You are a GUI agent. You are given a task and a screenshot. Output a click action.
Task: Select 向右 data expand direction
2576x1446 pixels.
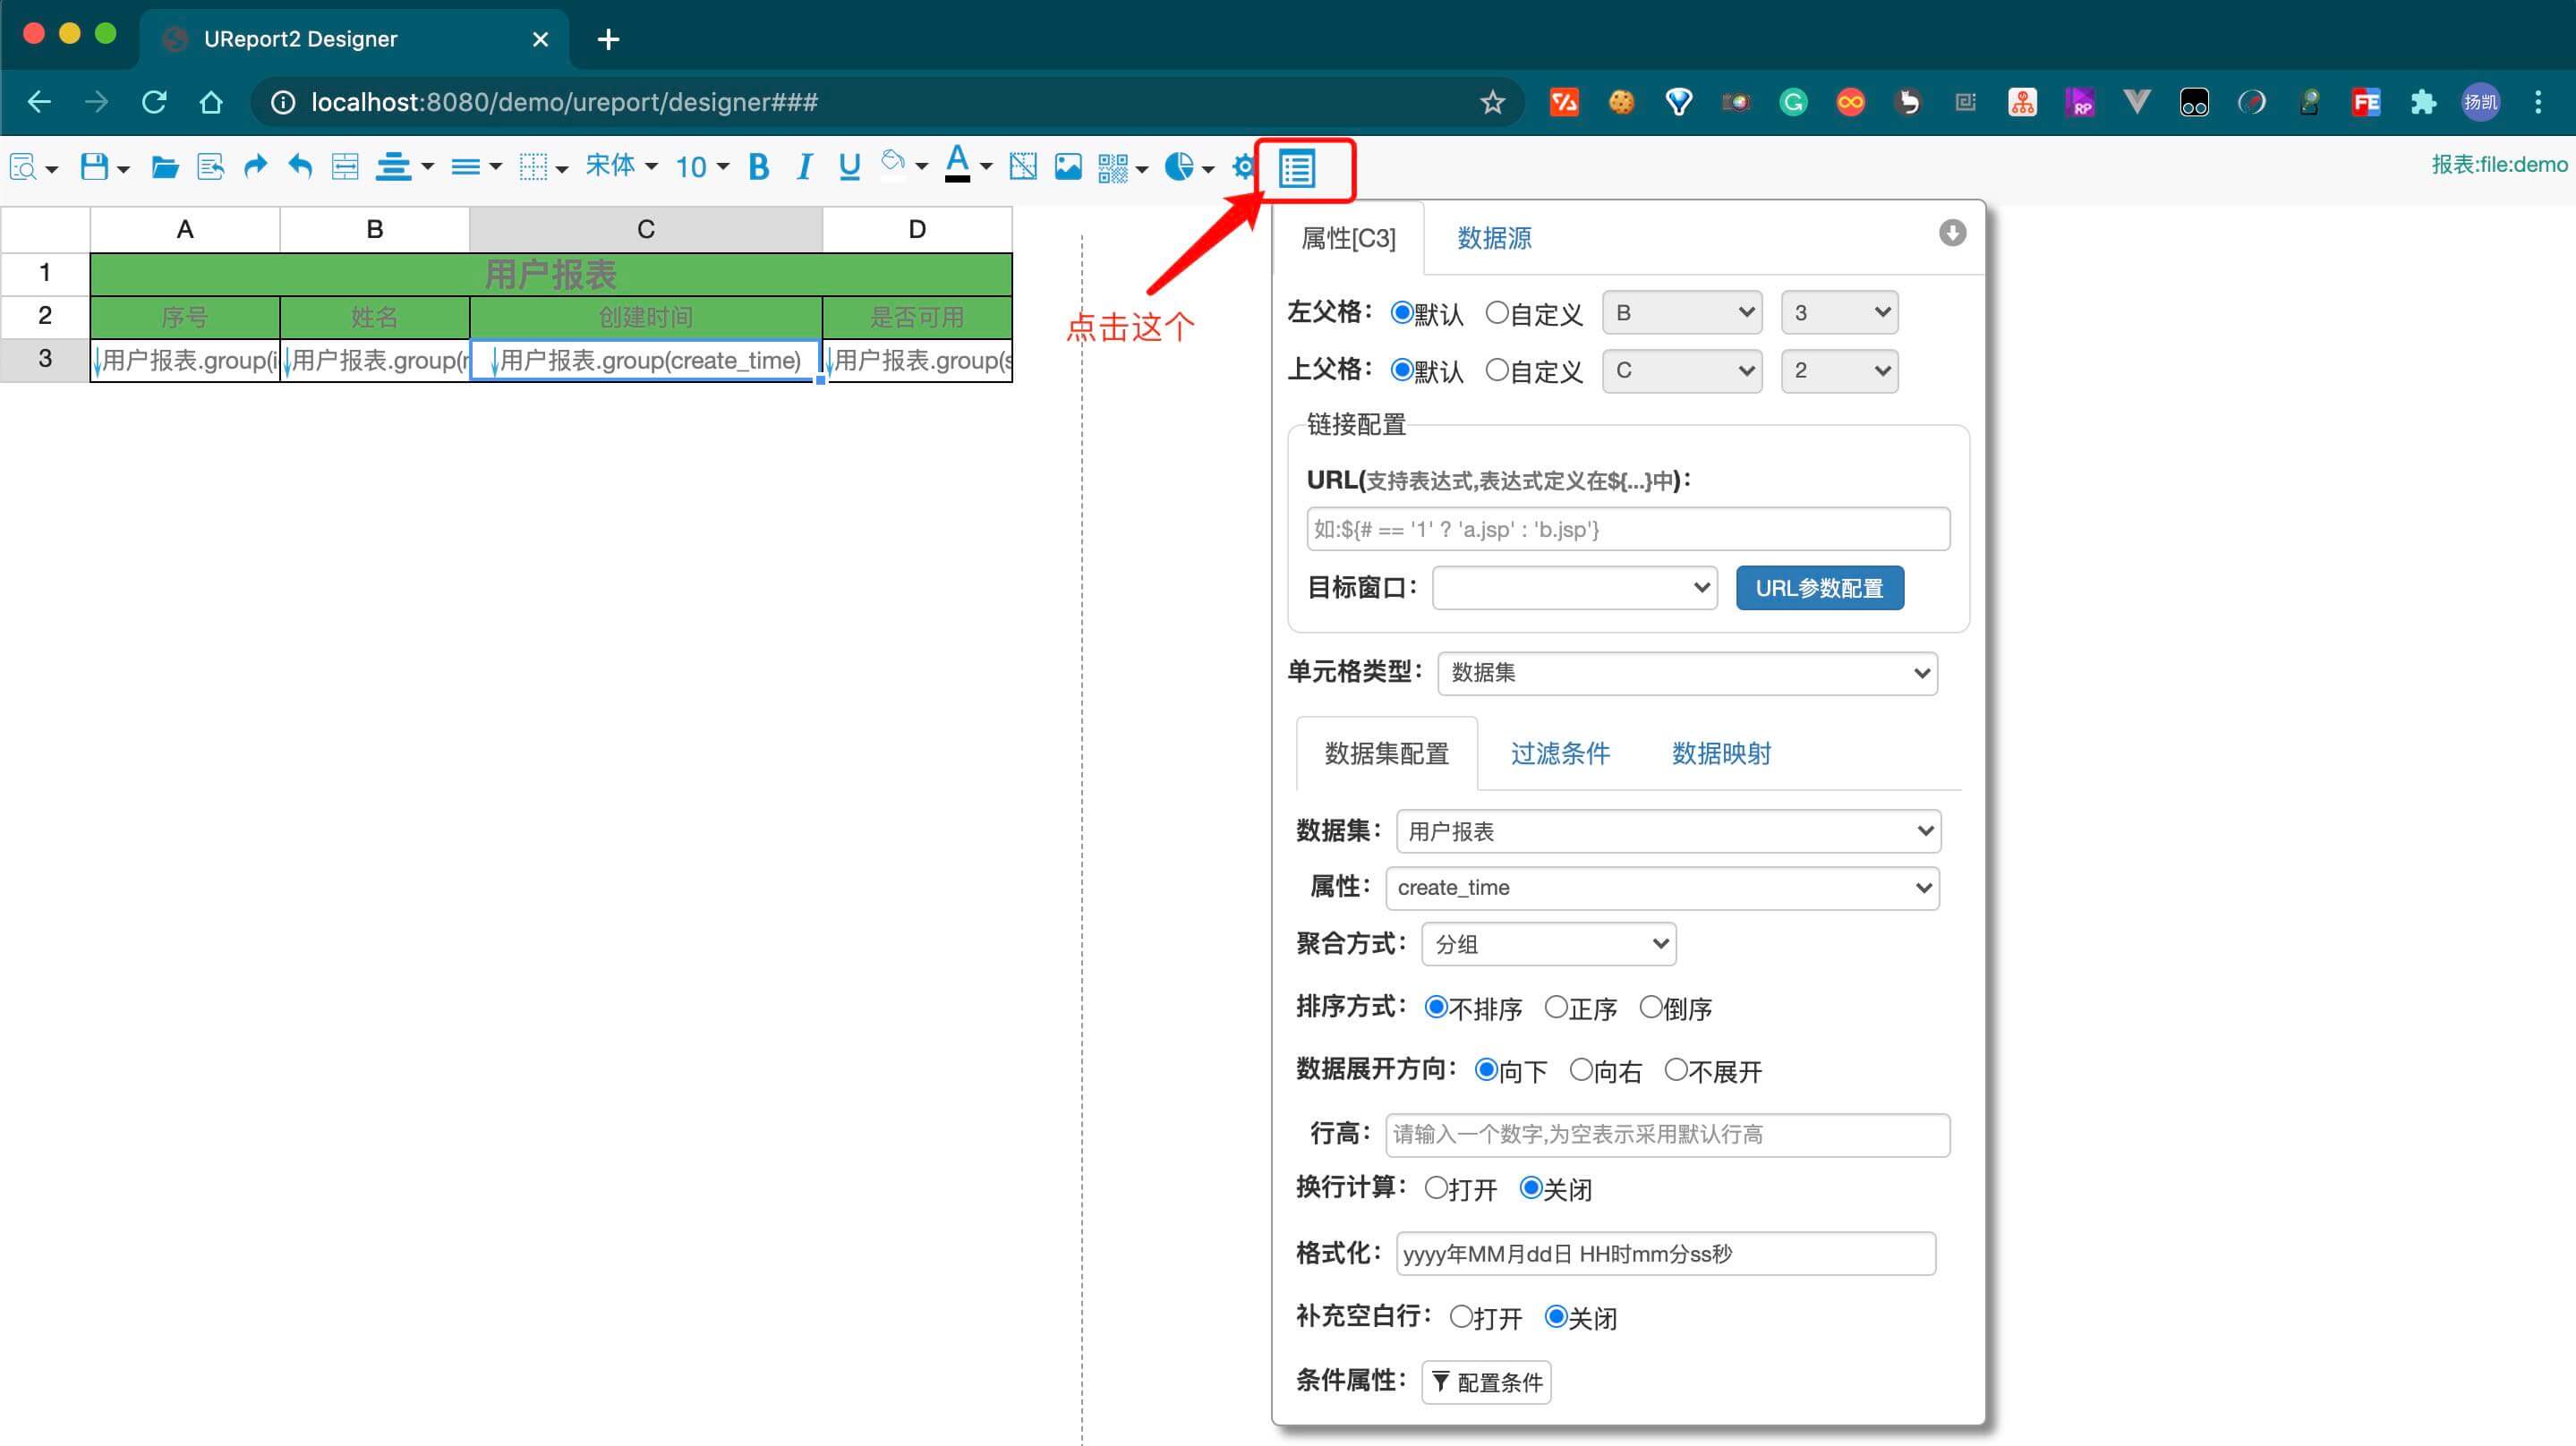tap(1581, 1070)
